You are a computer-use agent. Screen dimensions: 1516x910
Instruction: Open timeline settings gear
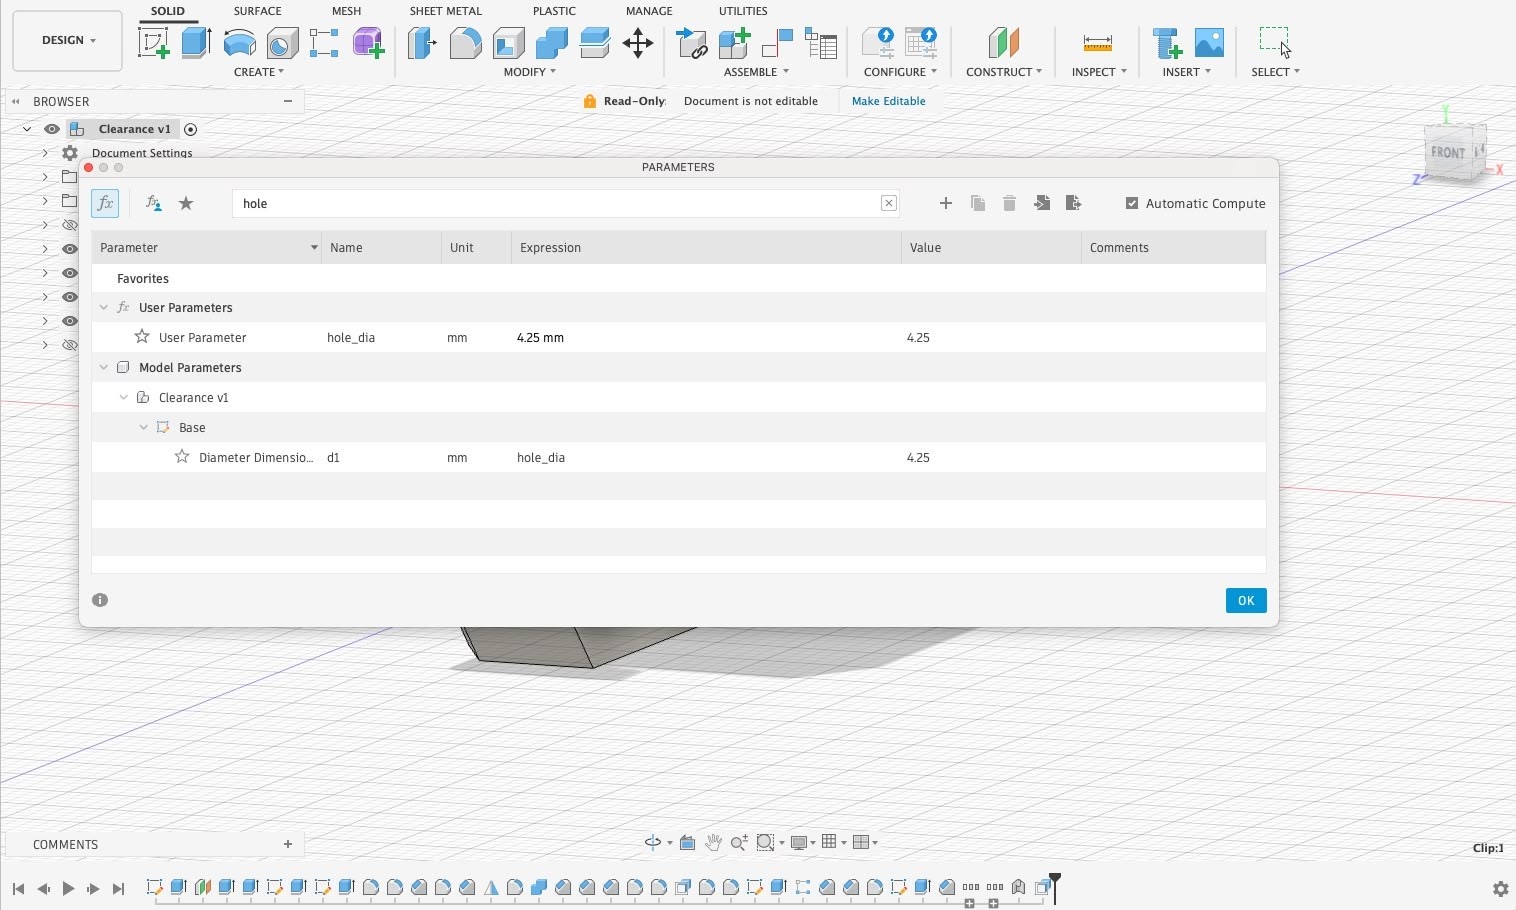1500,888
